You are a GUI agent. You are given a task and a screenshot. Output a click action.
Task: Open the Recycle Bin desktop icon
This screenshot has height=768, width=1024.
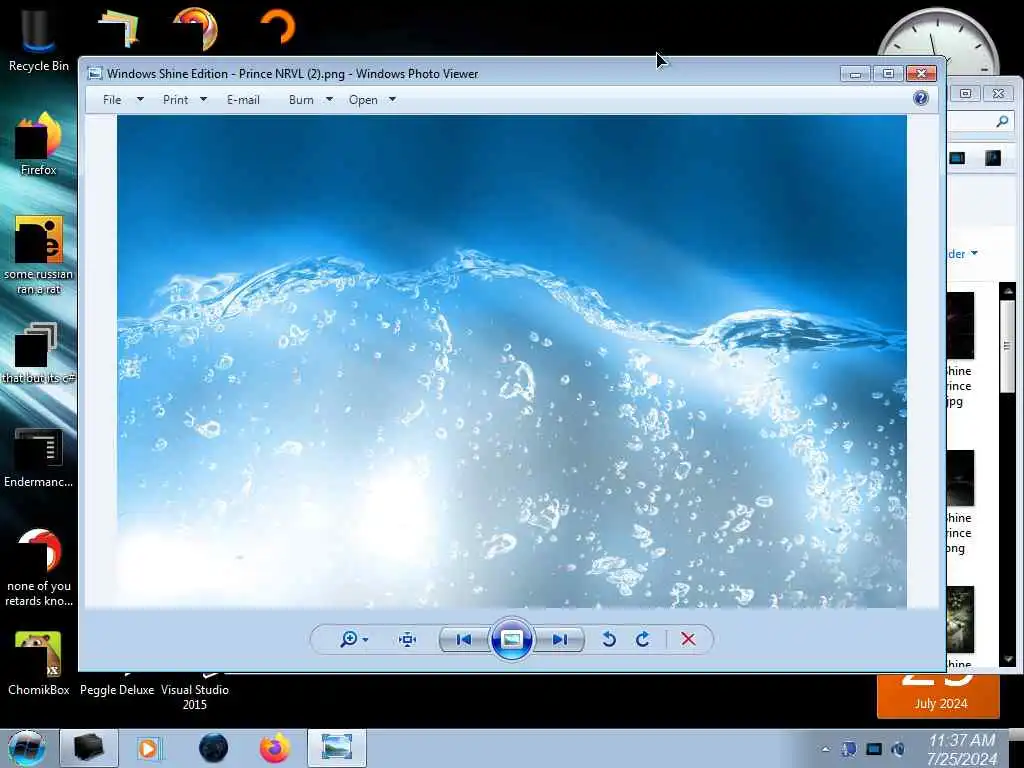(39, 39)
